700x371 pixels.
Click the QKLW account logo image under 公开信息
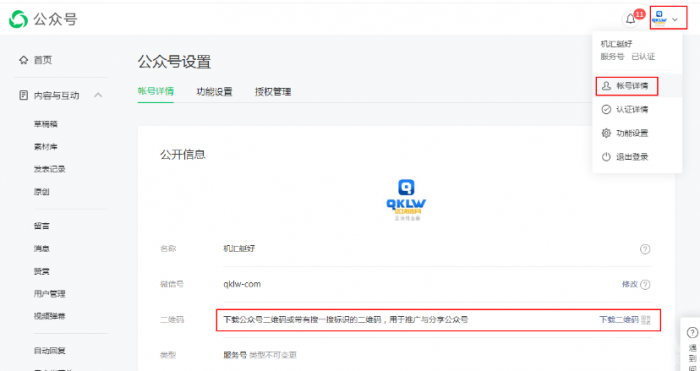406,200
